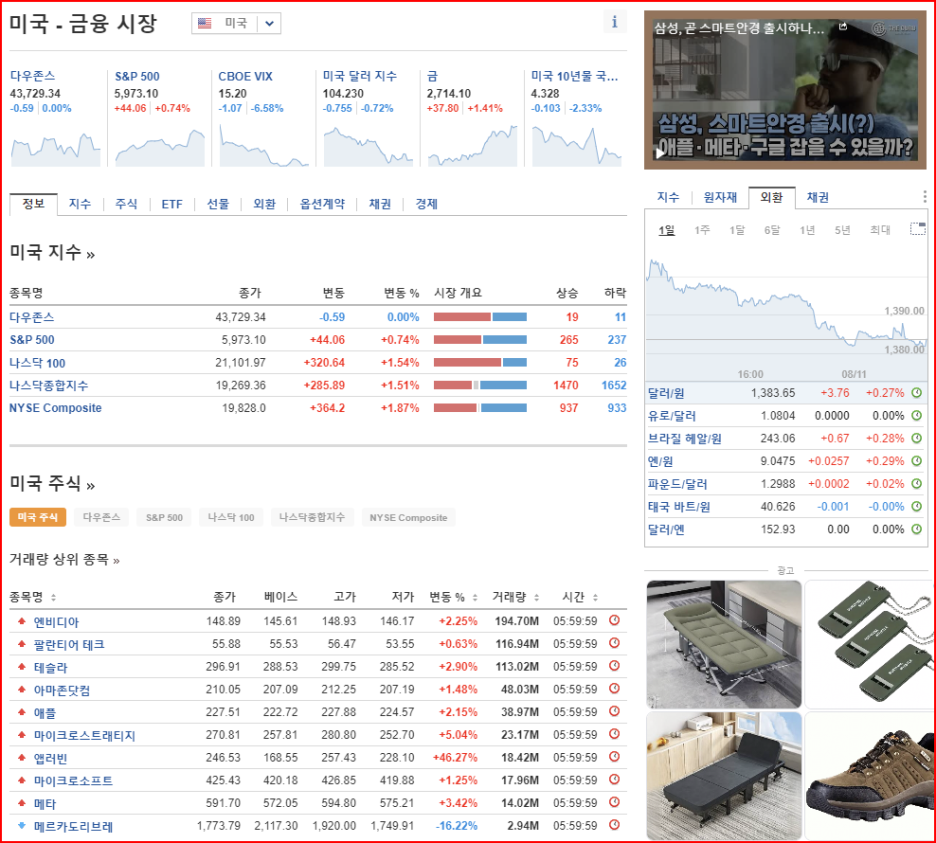Open the 엔비디아 stock link

coord(56,622)
